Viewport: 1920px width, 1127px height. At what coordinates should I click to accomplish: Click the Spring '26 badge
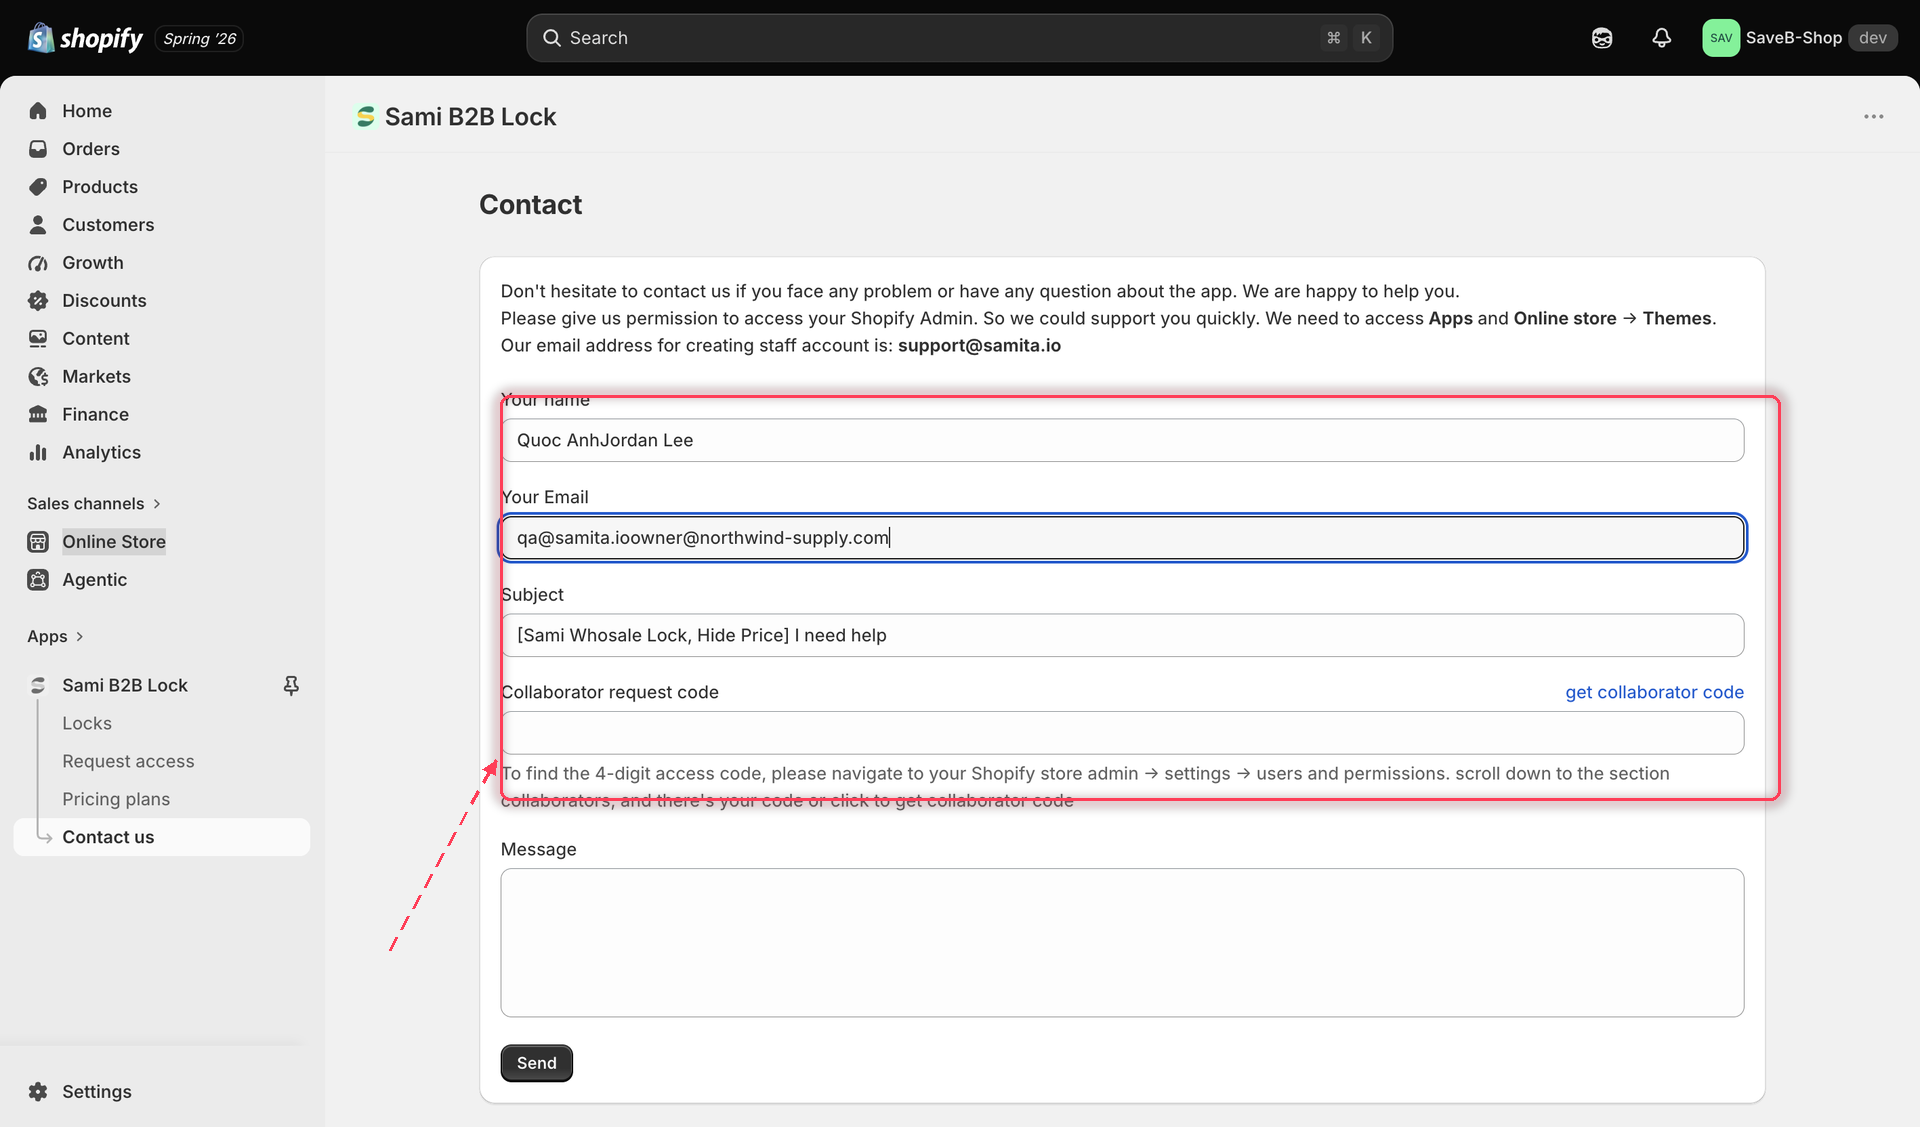200,38
